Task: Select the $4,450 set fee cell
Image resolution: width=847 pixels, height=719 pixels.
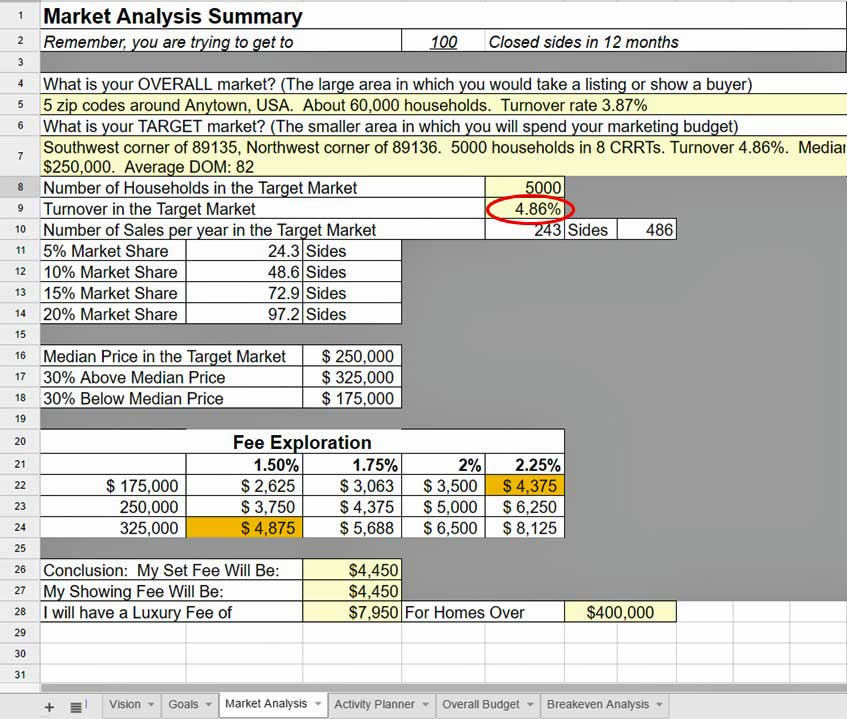Action: 352,570
